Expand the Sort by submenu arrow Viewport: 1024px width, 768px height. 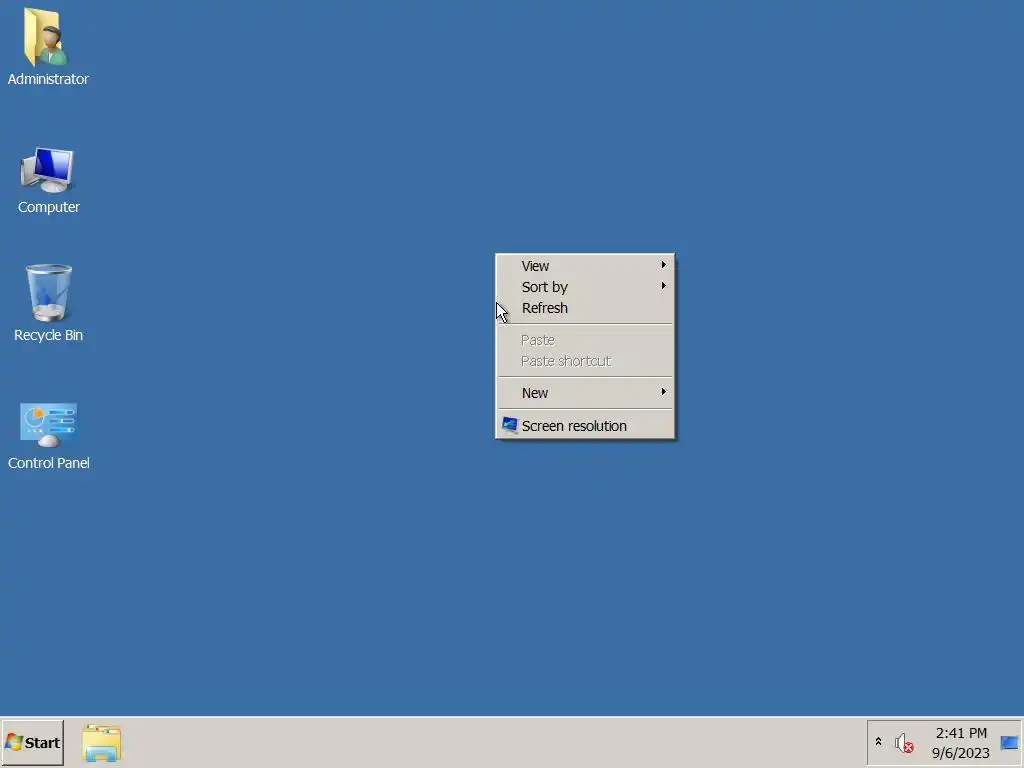pos(664,285)
